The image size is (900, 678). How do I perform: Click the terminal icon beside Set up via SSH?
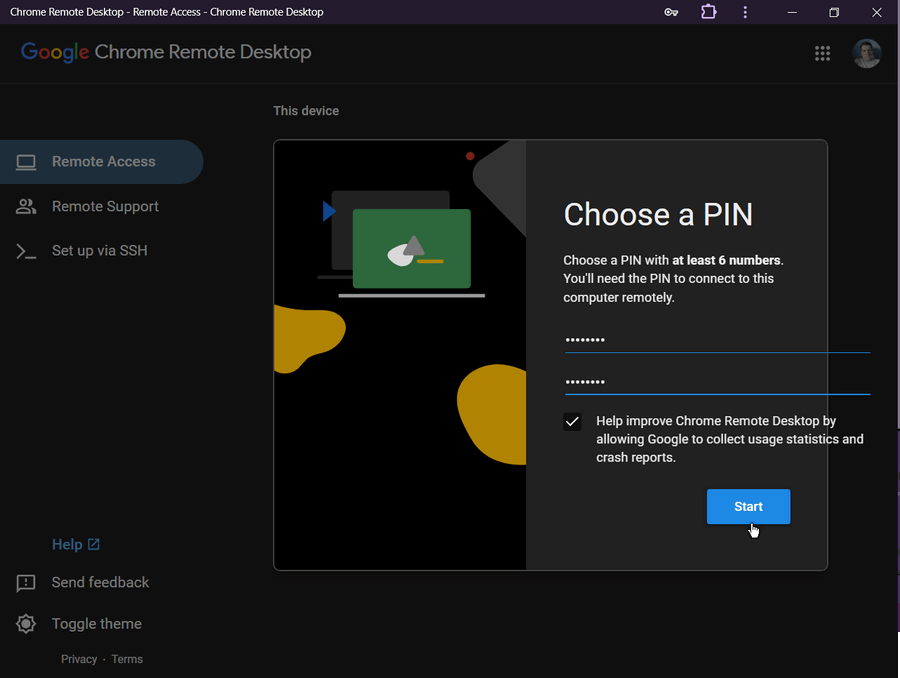26,251
